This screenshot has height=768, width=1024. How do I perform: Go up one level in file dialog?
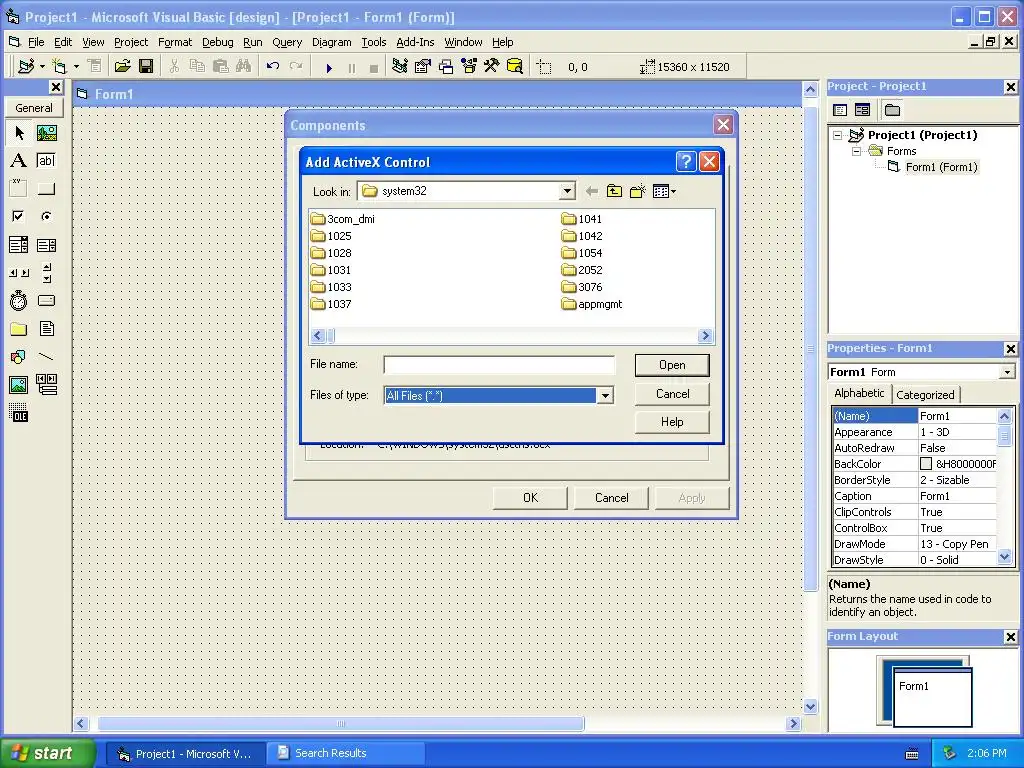(614, 191)
